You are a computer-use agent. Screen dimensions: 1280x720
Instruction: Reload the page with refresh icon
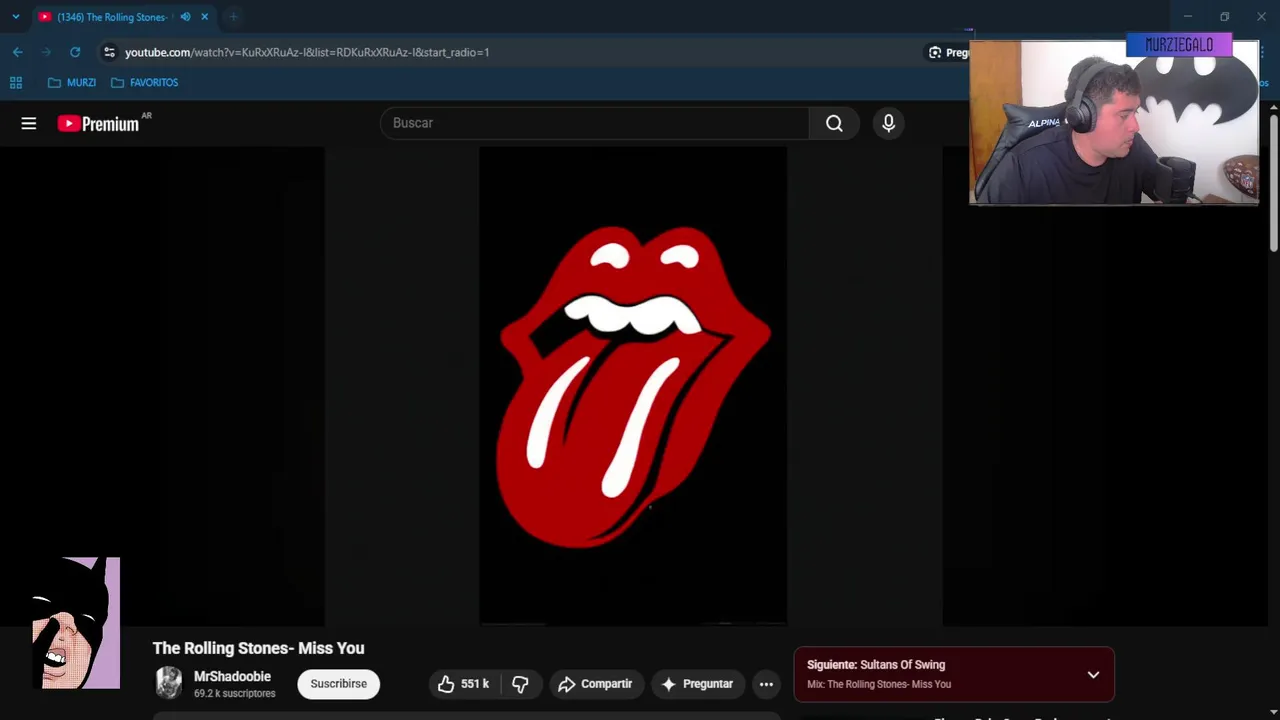pyautogui.click(x=75, y=52)
